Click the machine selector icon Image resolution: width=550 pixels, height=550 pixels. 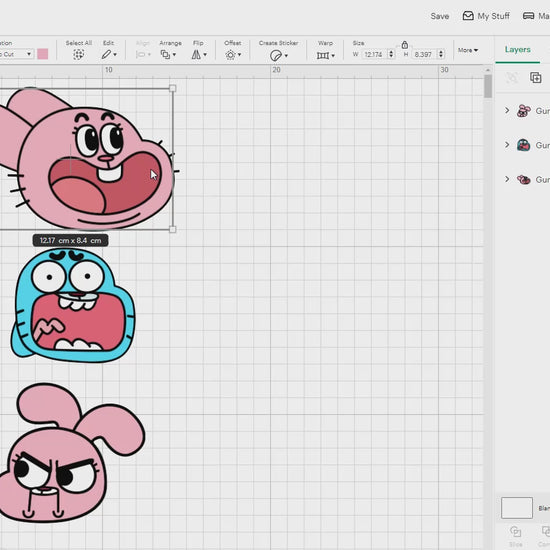click(x=529, y=16)
